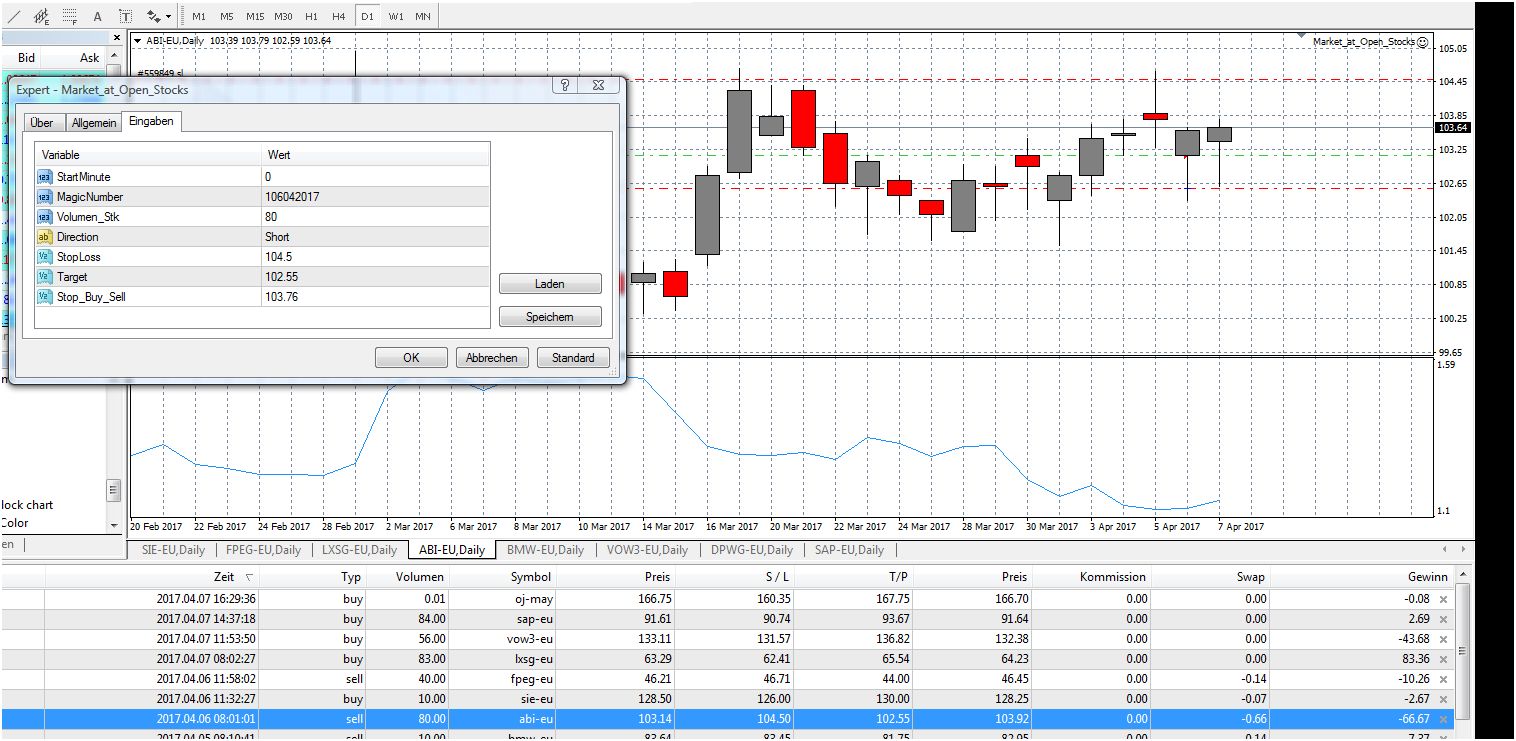Switch to the VOW3-EU,Daily chart tab
The height and width of the screenshot is (741, 1516).
[650, 550]
